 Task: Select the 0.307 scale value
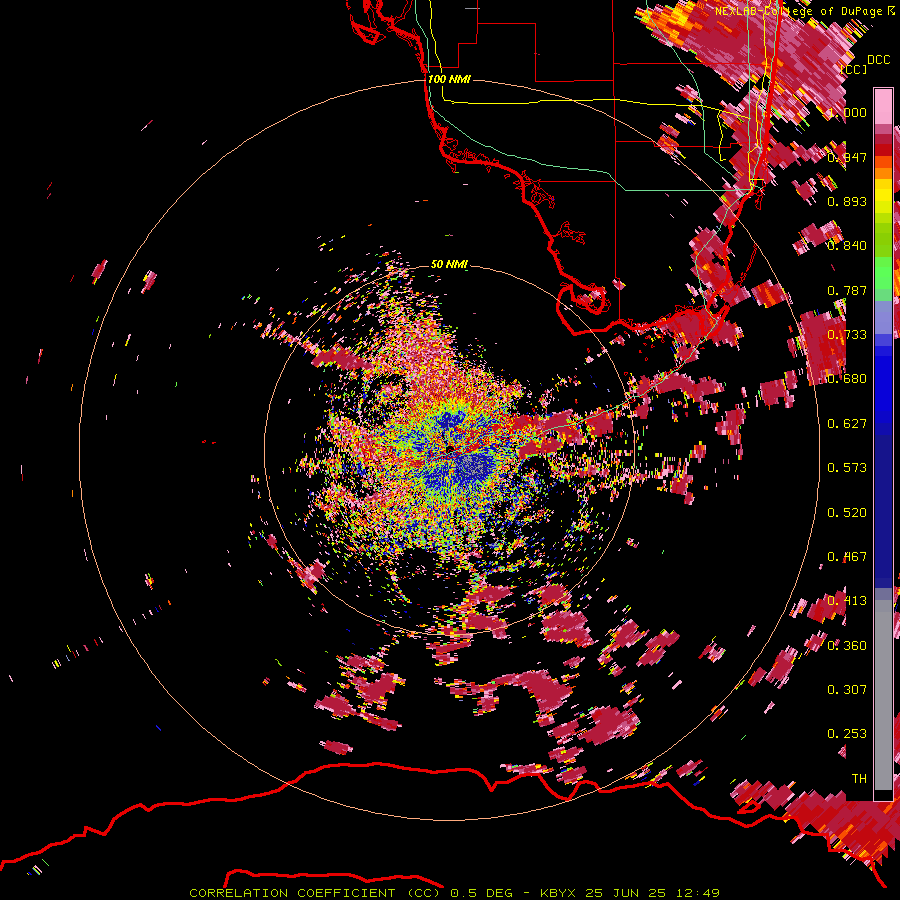847,690
